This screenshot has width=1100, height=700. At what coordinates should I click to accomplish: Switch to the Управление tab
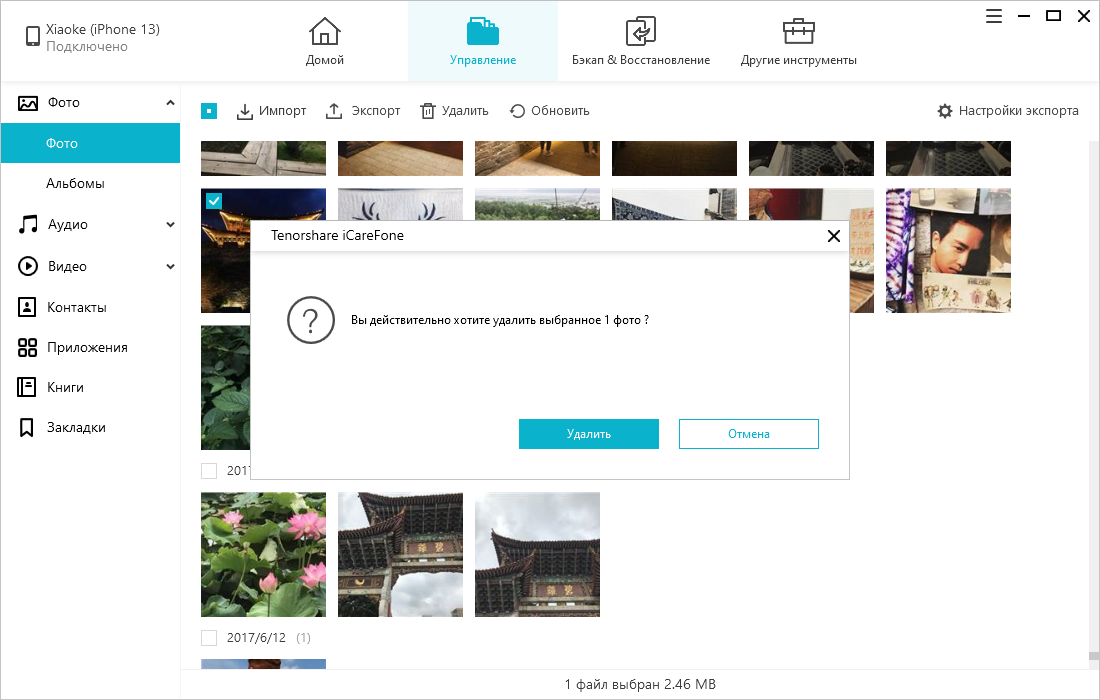point(483,41)
